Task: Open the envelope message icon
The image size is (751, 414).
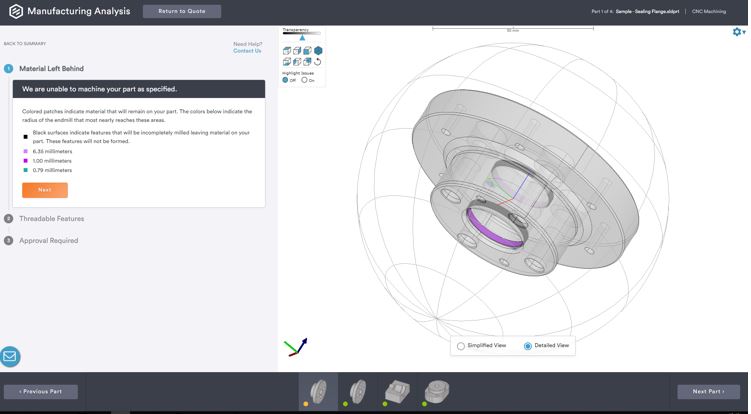Action: click(10, 356)
